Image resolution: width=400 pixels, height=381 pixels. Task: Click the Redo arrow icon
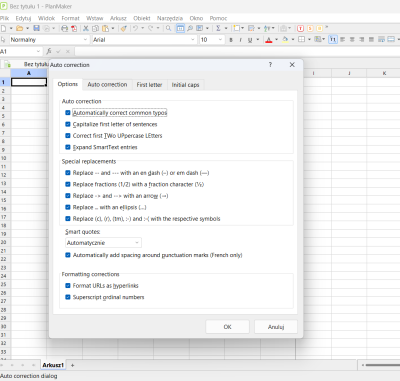pos(151,28)
